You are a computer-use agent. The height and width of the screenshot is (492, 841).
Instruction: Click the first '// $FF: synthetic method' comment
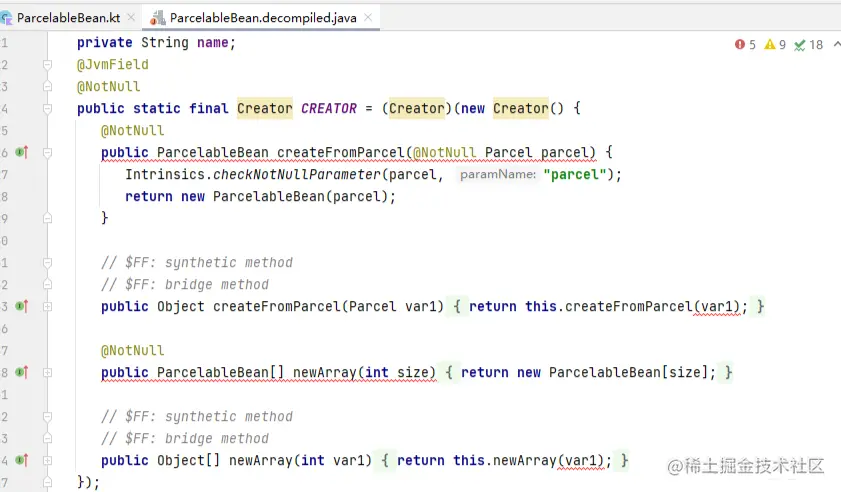pyautogui.click(x=197, y=263)
